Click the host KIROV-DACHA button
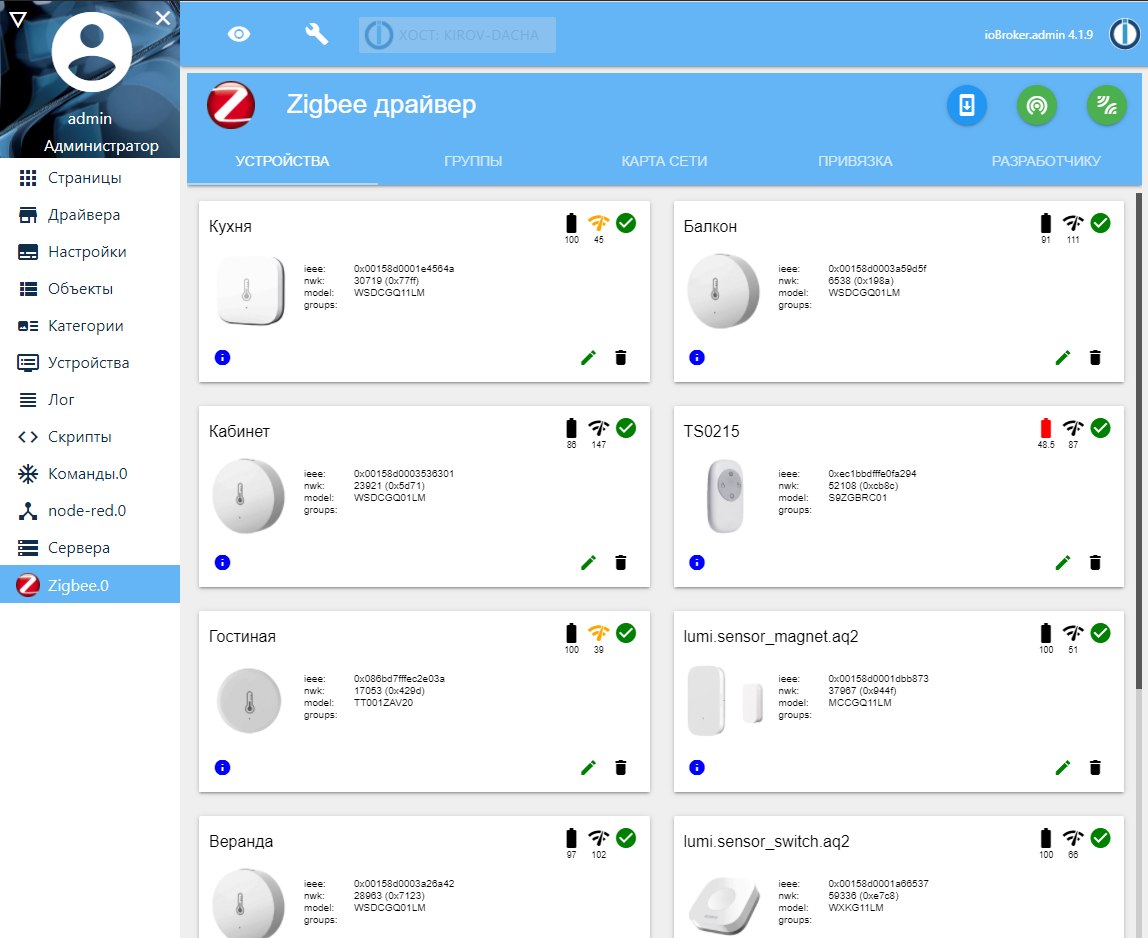1148x938 pixels. pyautogui.click(x=457, y=34)
